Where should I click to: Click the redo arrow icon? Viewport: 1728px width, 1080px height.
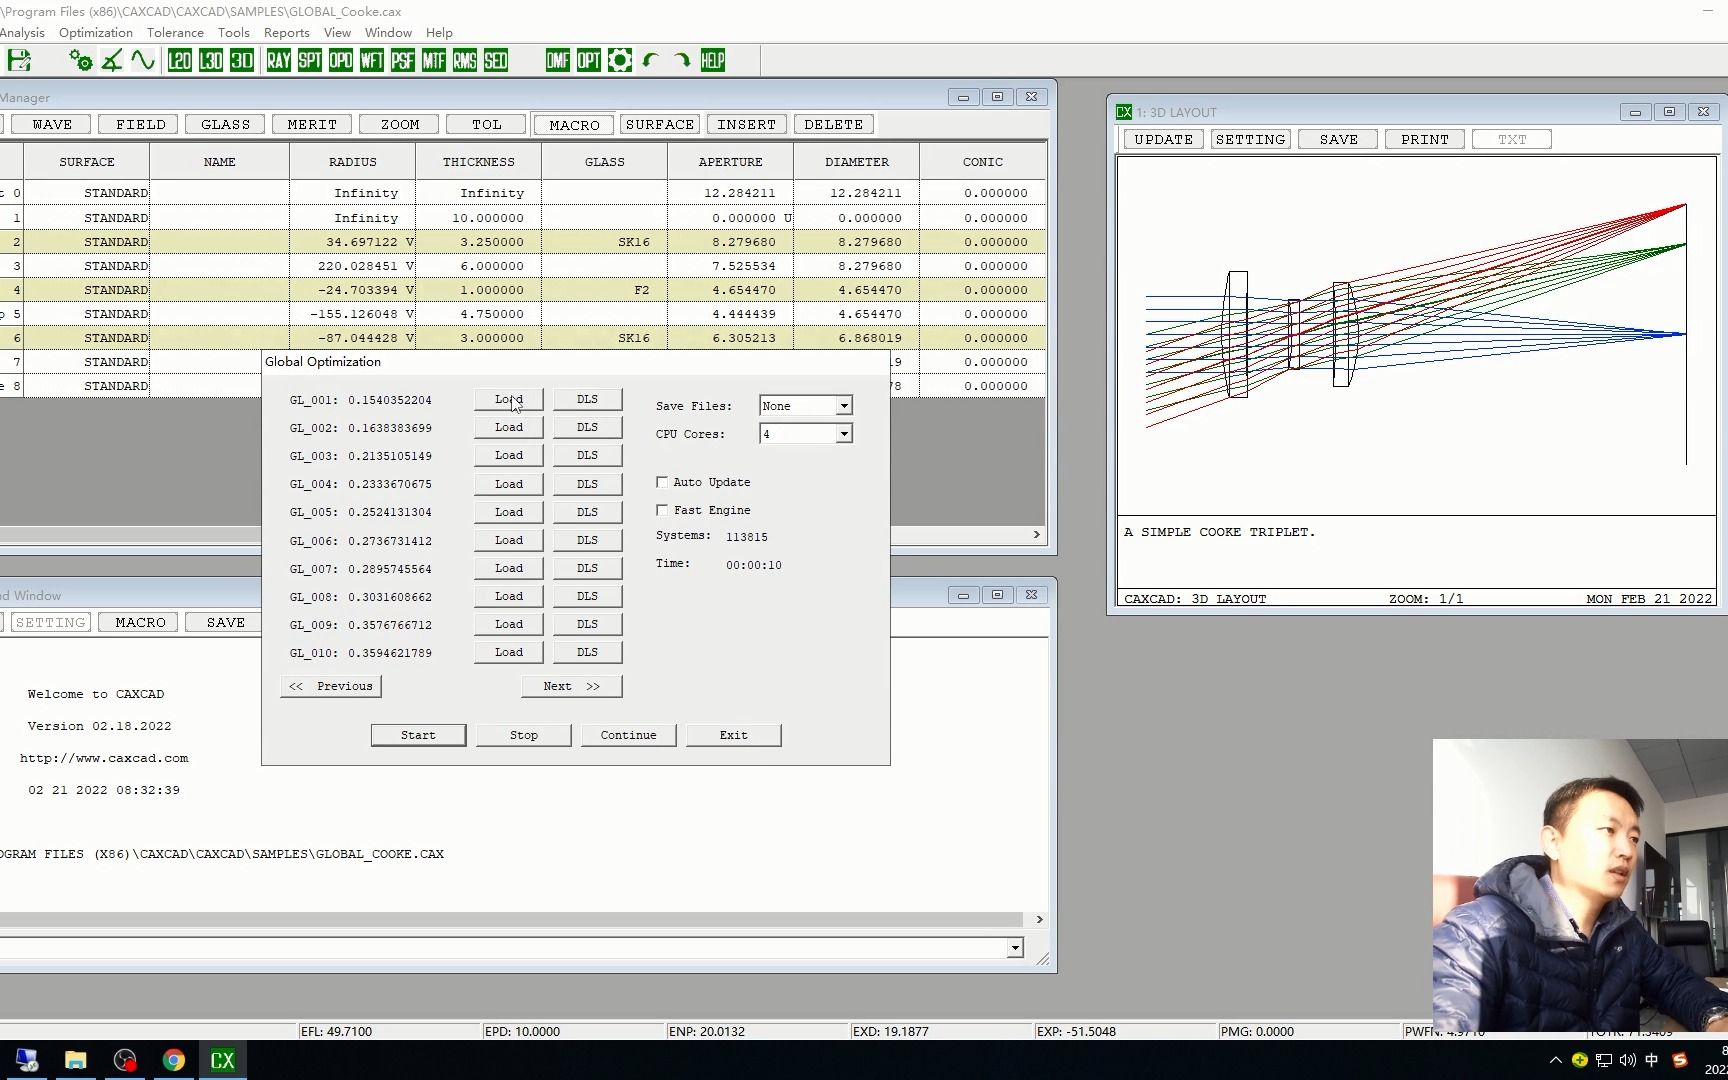tap(682, 60)
